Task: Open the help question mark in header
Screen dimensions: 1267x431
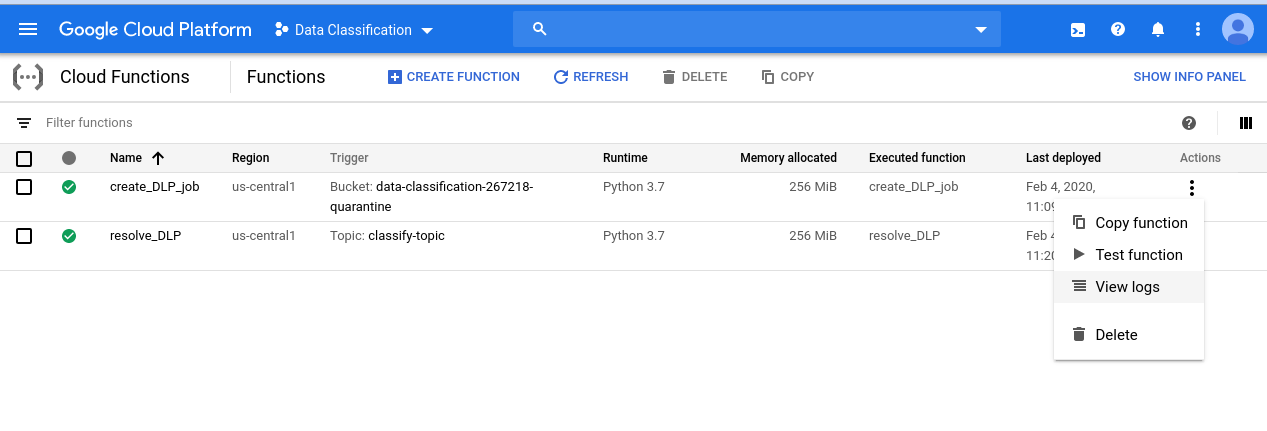Action: tap(1118, 29)
